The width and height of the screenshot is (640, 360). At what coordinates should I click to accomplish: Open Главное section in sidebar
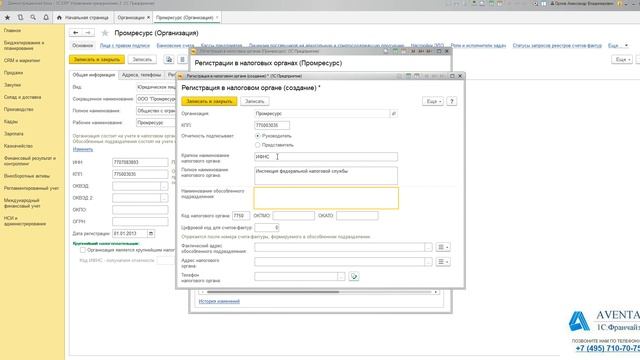coord(12,31)
